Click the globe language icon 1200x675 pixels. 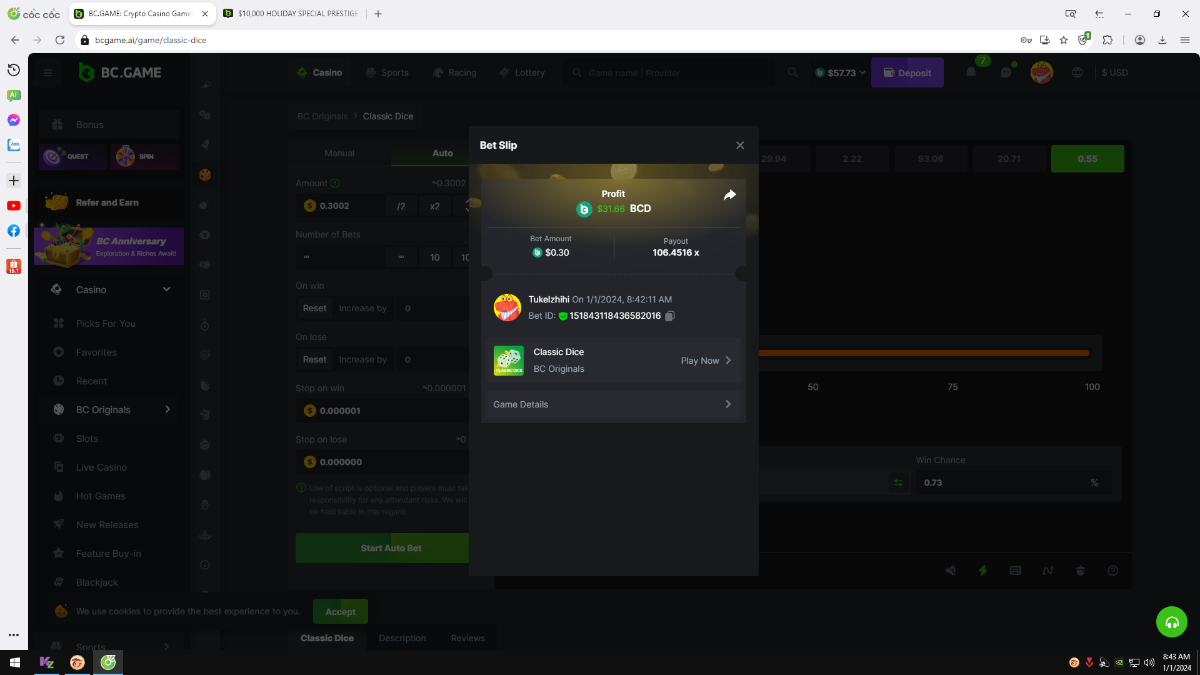pyautogui.click(x=1077, y=73)
